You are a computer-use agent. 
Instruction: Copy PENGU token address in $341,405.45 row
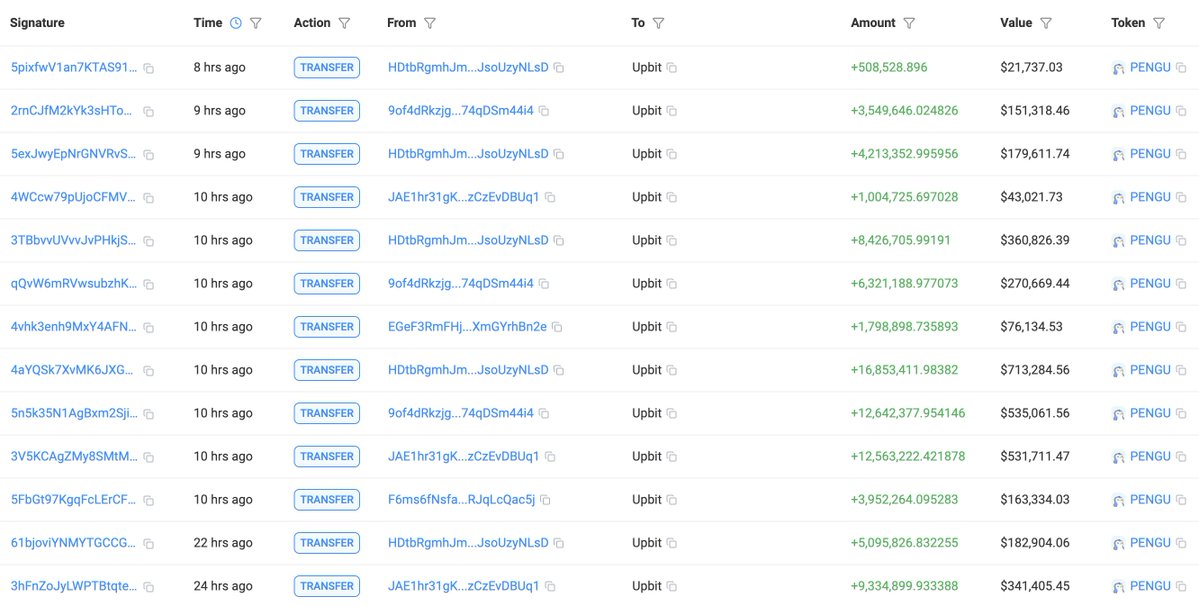[1181, 587]
